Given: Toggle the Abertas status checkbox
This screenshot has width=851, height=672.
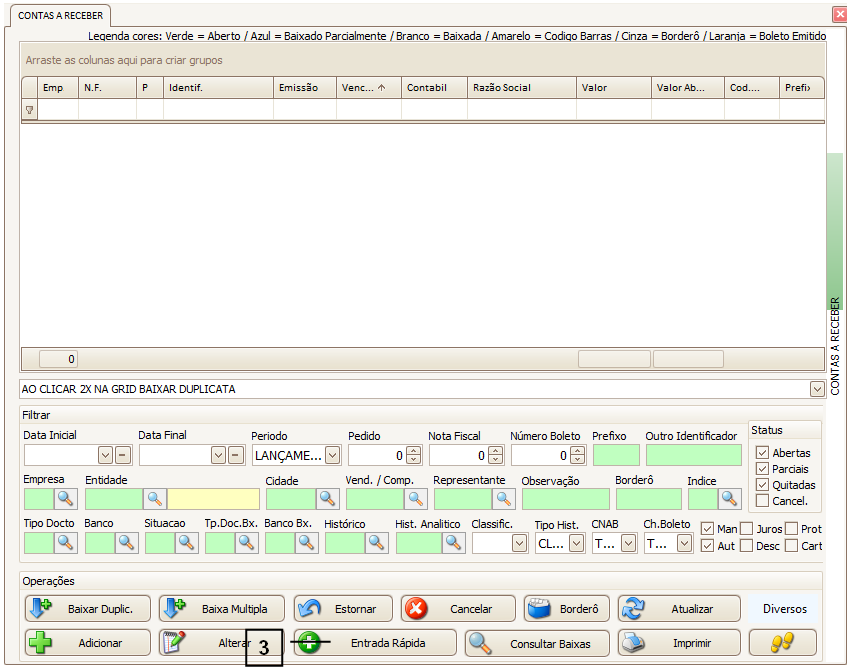Looking at the screenshot, I should click(763, 453).
